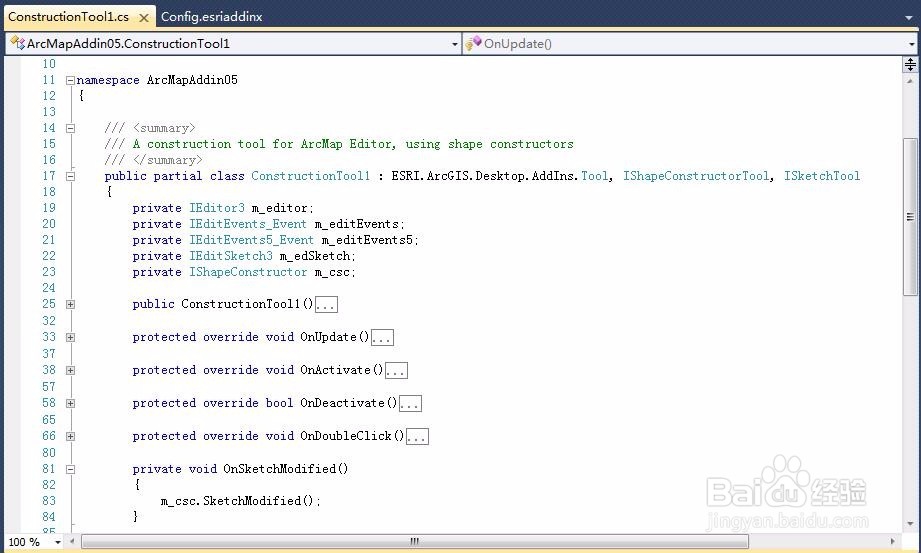Click 'OnSketchModified()' method name on line 81
The height and width of the screenshot is (553, 921).
coord(285,469)
